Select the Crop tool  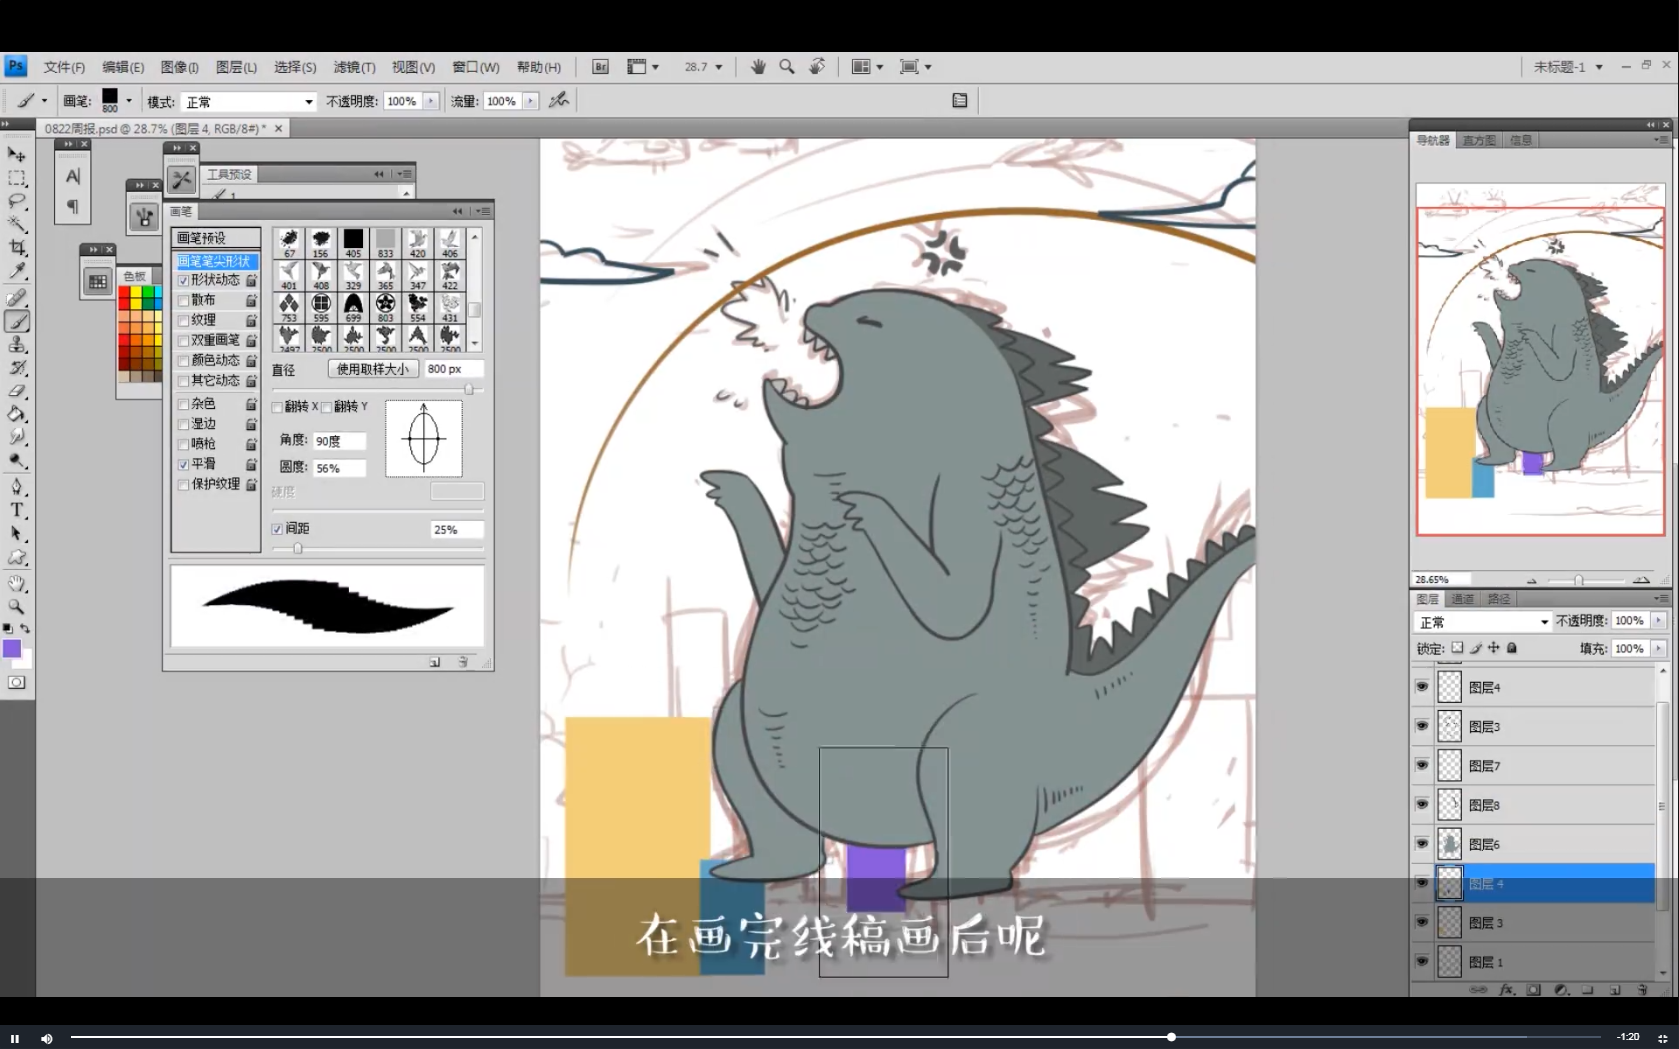17,248
